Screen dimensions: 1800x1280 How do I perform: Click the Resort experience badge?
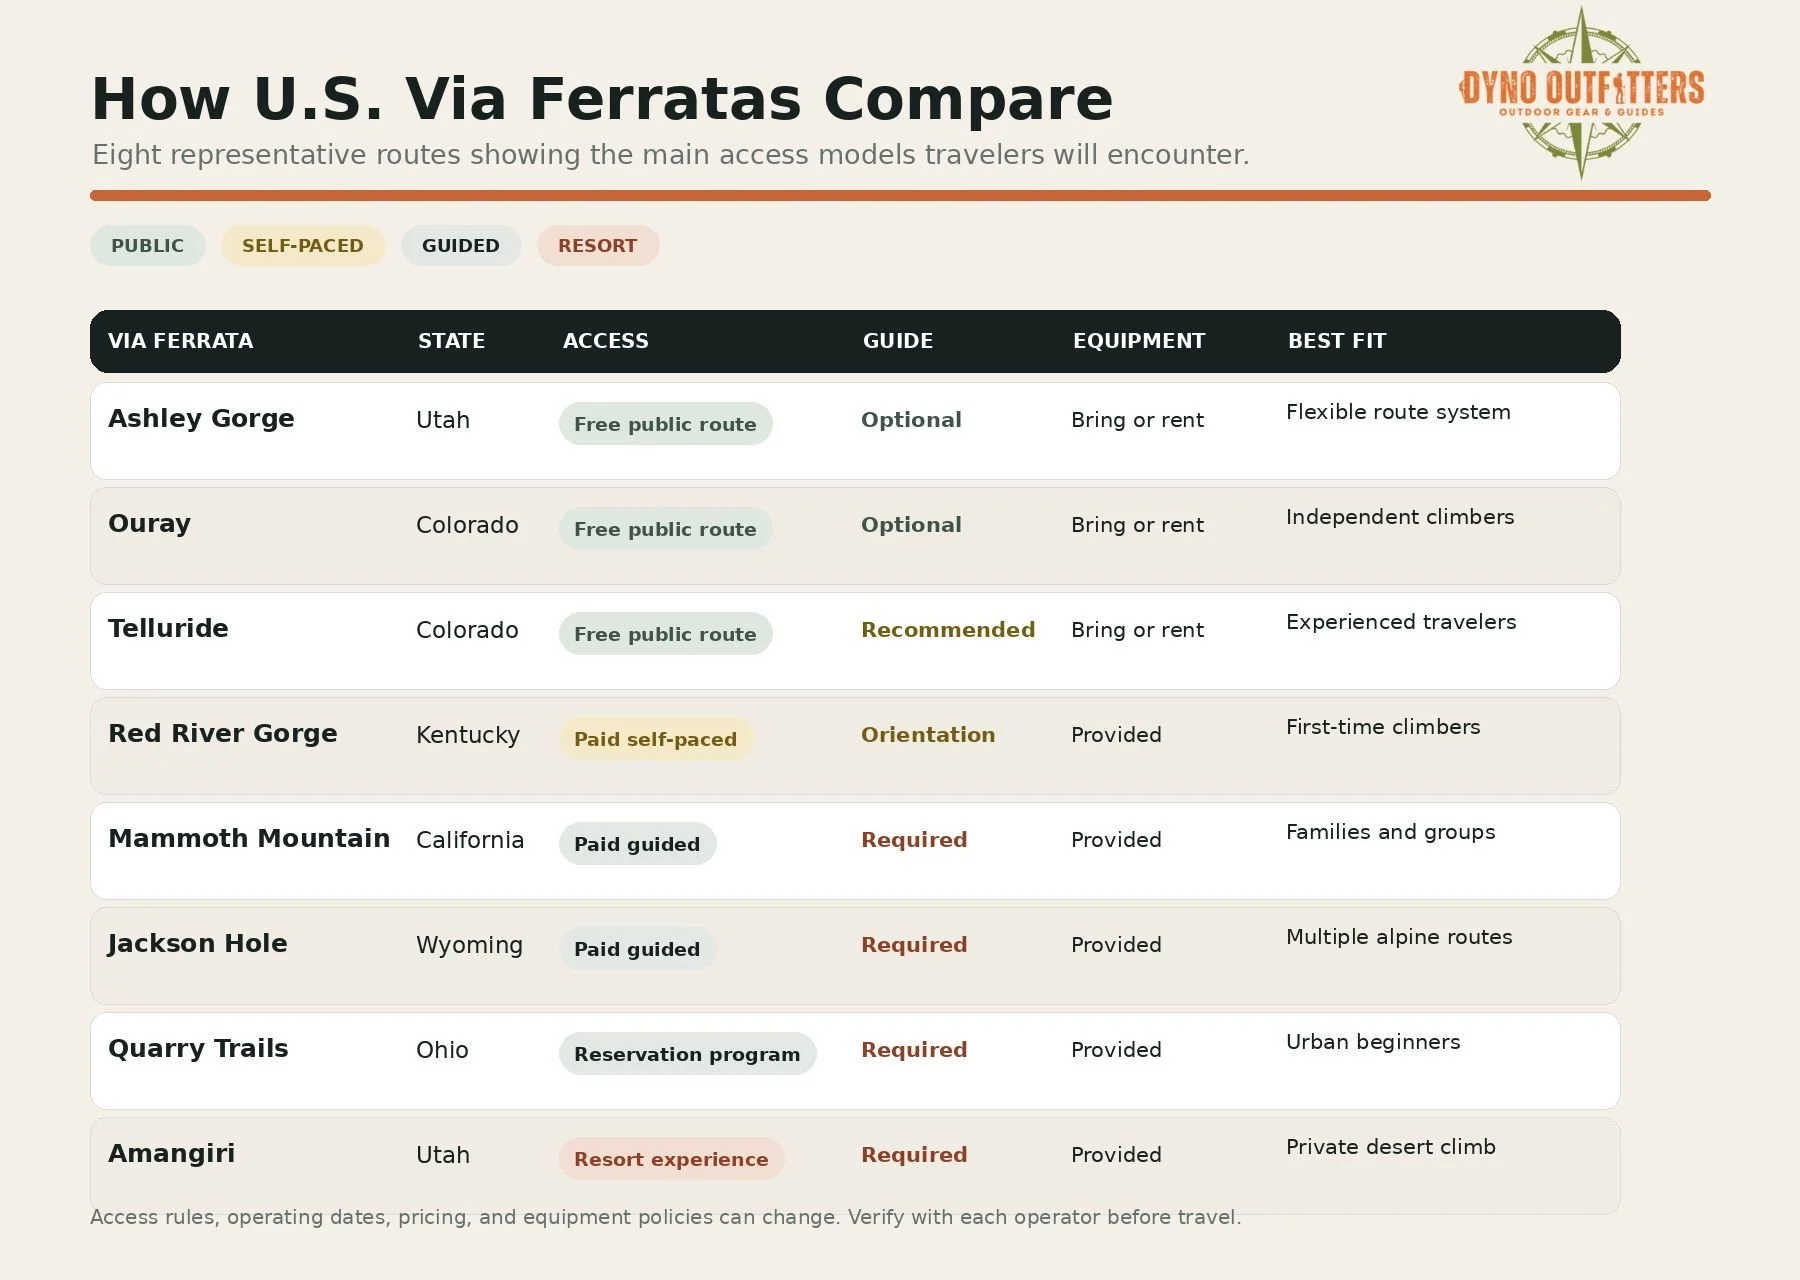[x=671, y=1159]
